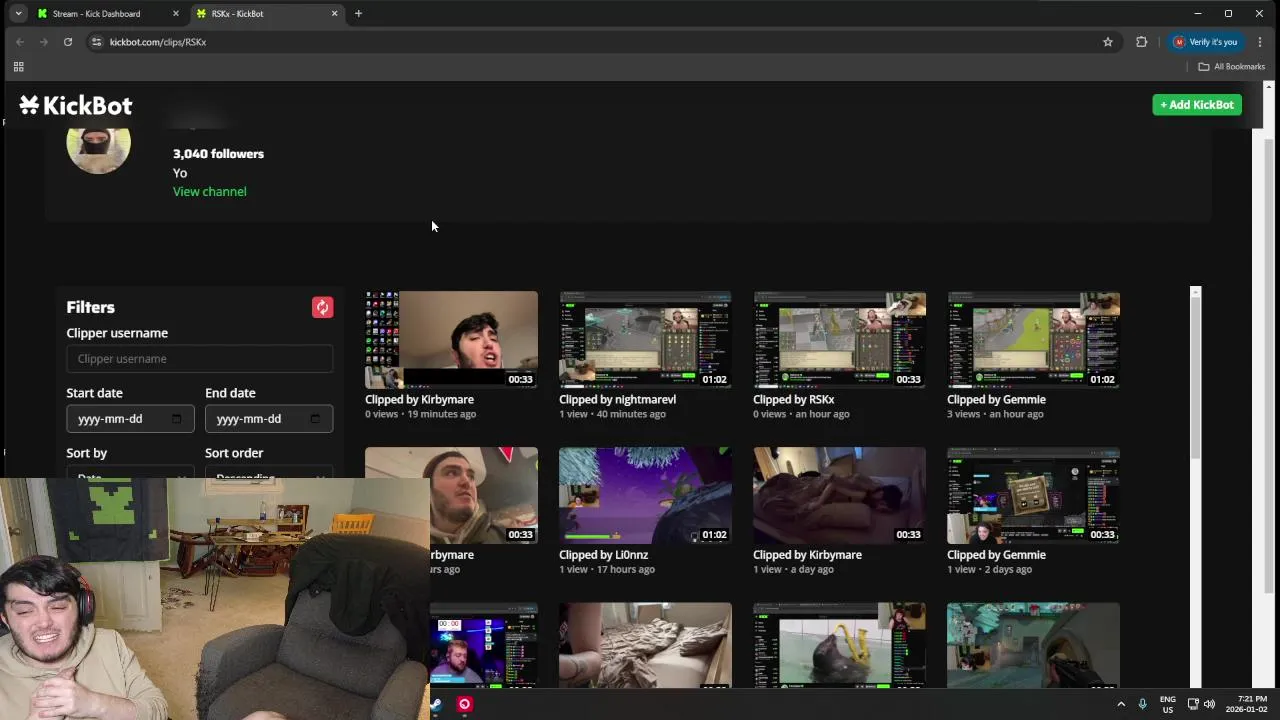This screenshot has width=1280, height=720.
Task: Open the RSKx channel avatar
Action: pyautogui.click(x=98, y=148)
